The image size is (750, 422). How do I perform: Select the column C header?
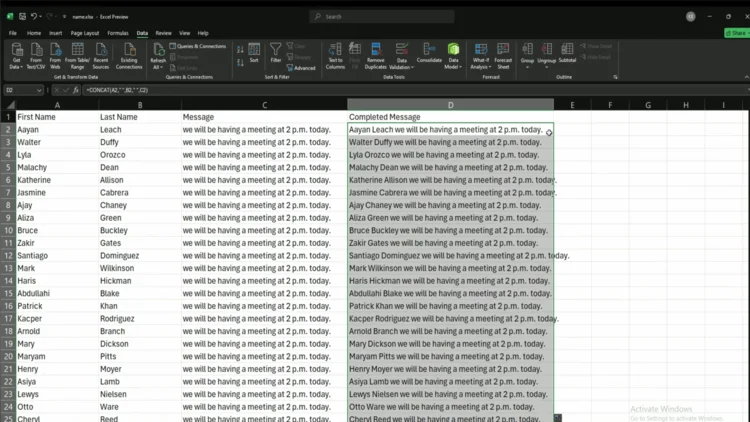tap(265, 105)
